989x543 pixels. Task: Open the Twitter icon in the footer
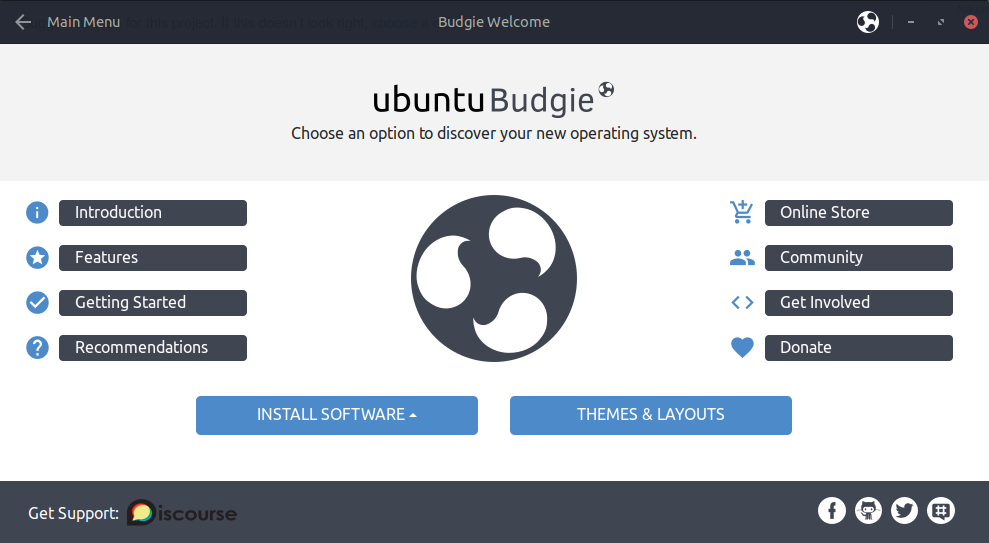pyautogui.click(x=904, y=511)
